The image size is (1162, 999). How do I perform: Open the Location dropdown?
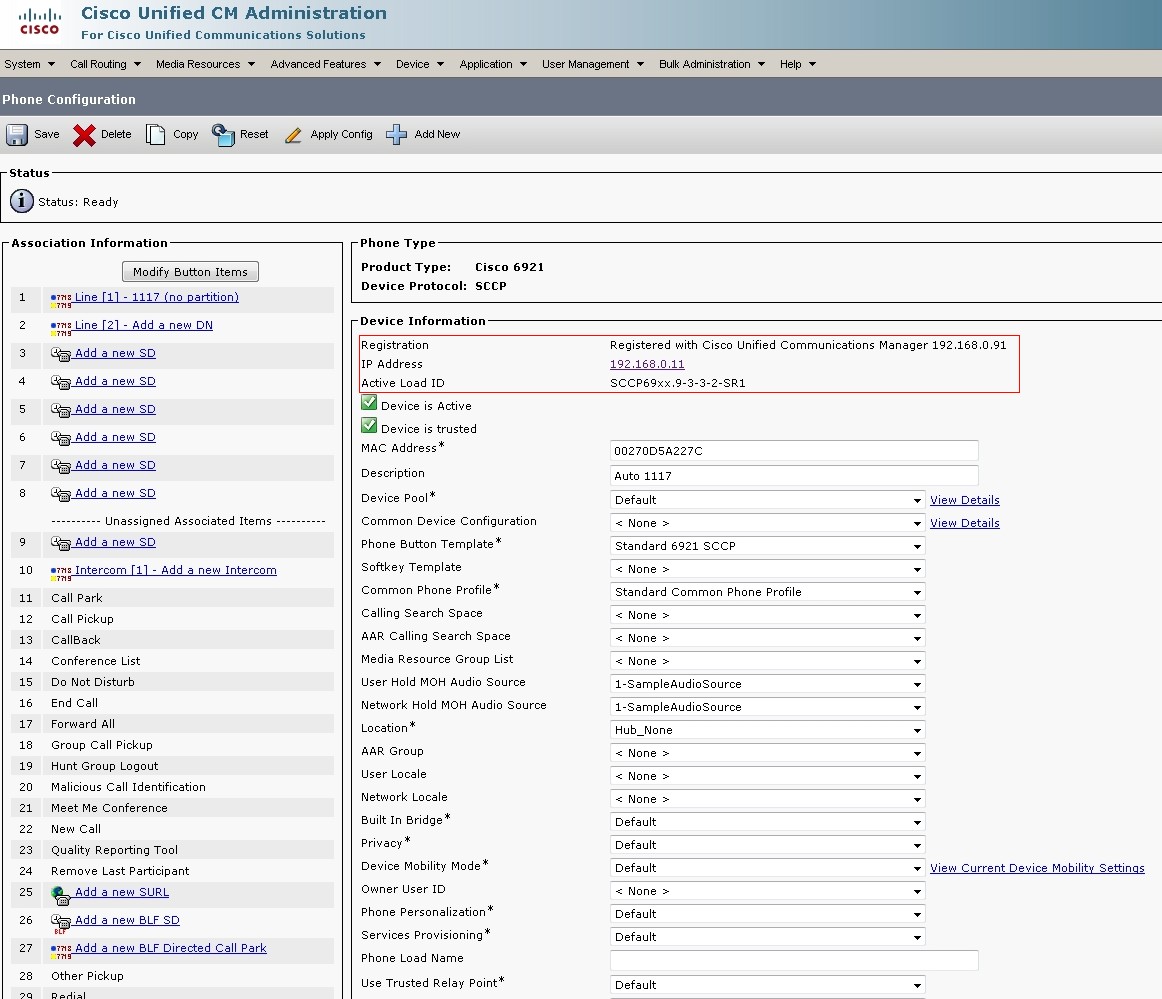[x=767, y=730]
